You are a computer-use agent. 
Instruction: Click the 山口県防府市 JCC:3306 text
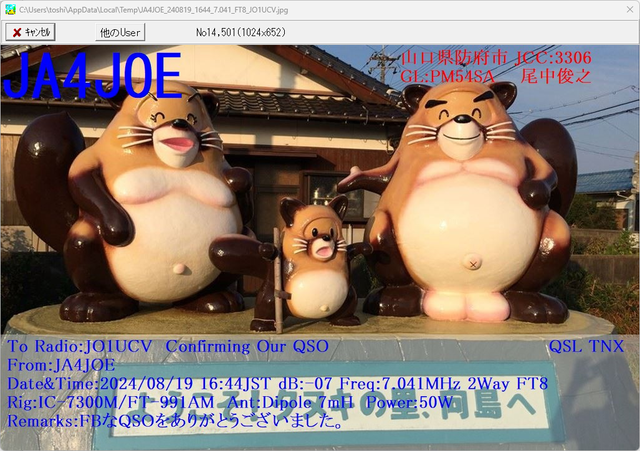coord(496,58)
